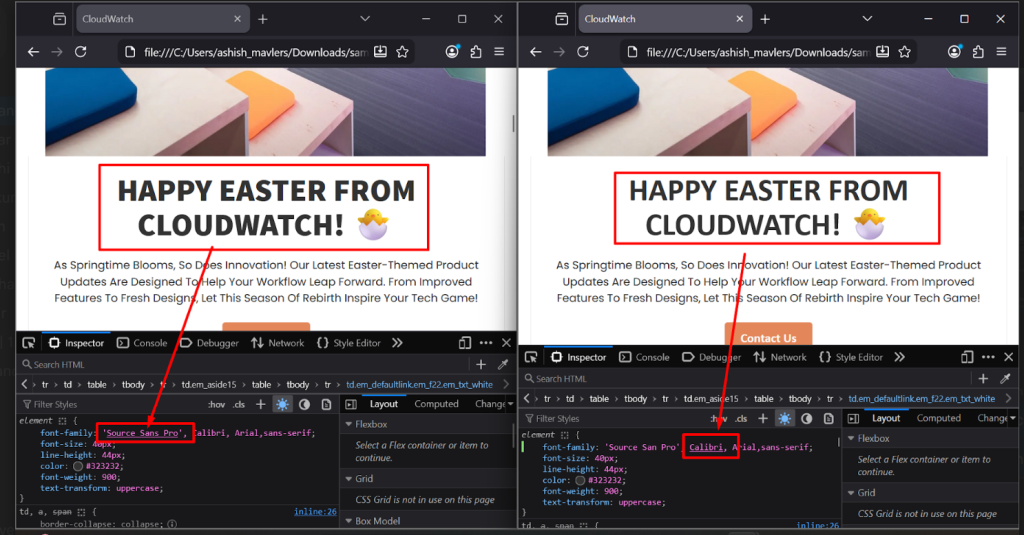Open Network tab in right DevTools
Screen dimensions: 1024x535
pyautogui.click(x=780, y=357)
